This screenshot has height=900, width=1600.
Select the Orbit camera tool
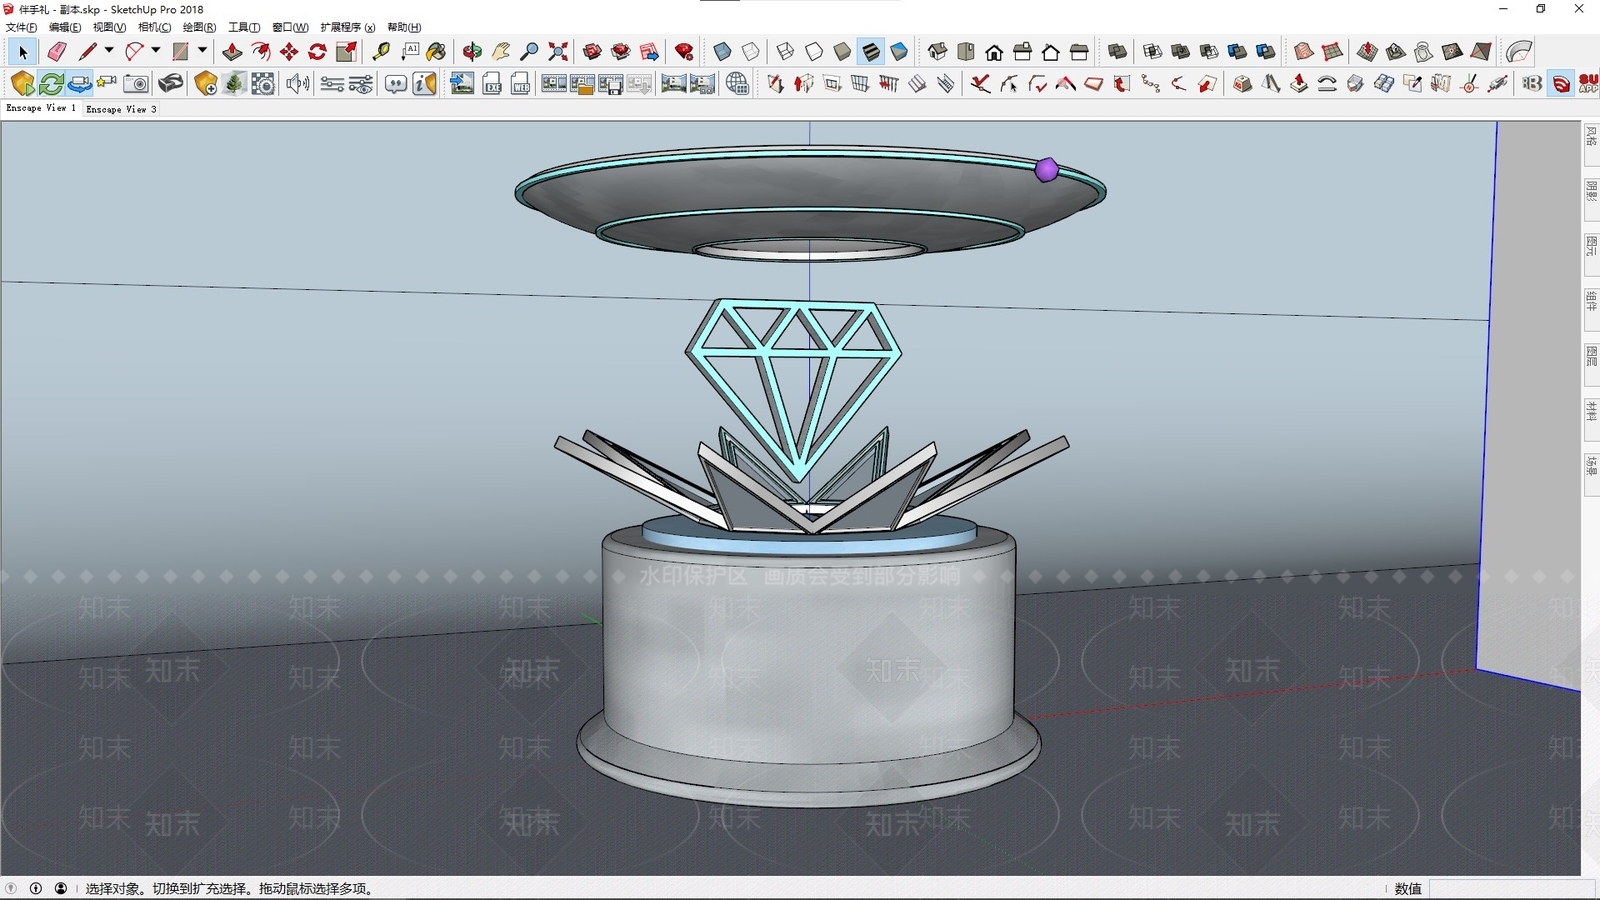click(472, 52)
